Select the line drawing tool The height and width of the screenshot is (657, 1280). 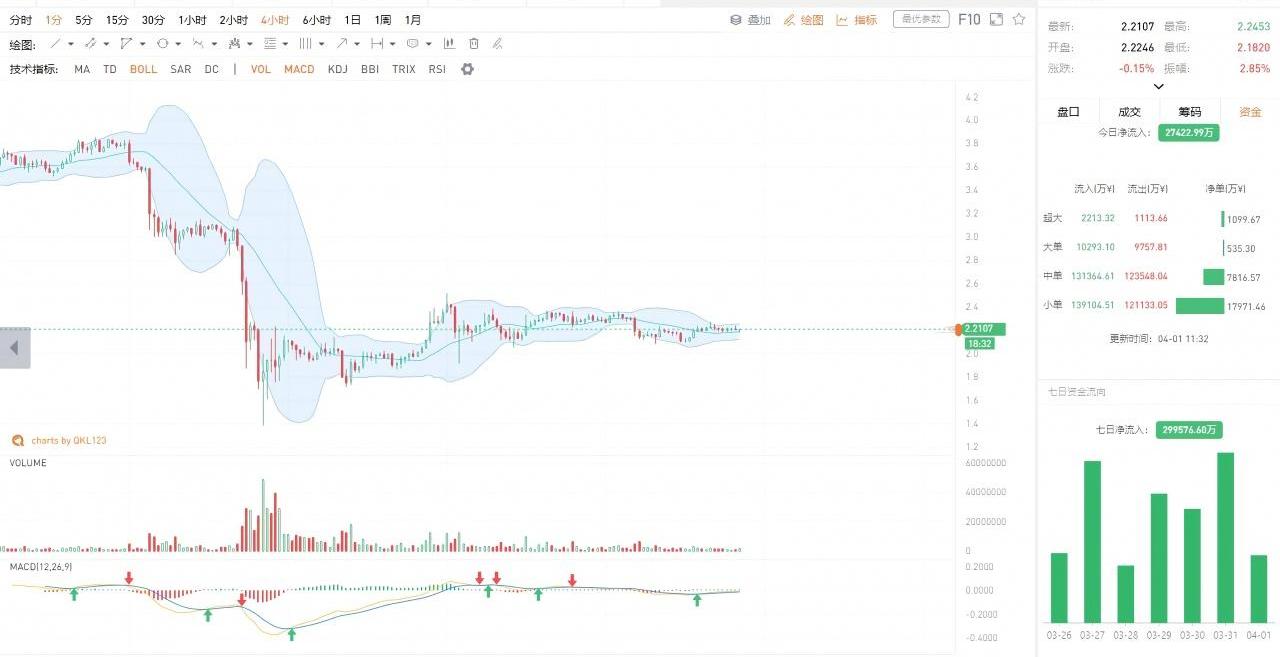point(55,44)
